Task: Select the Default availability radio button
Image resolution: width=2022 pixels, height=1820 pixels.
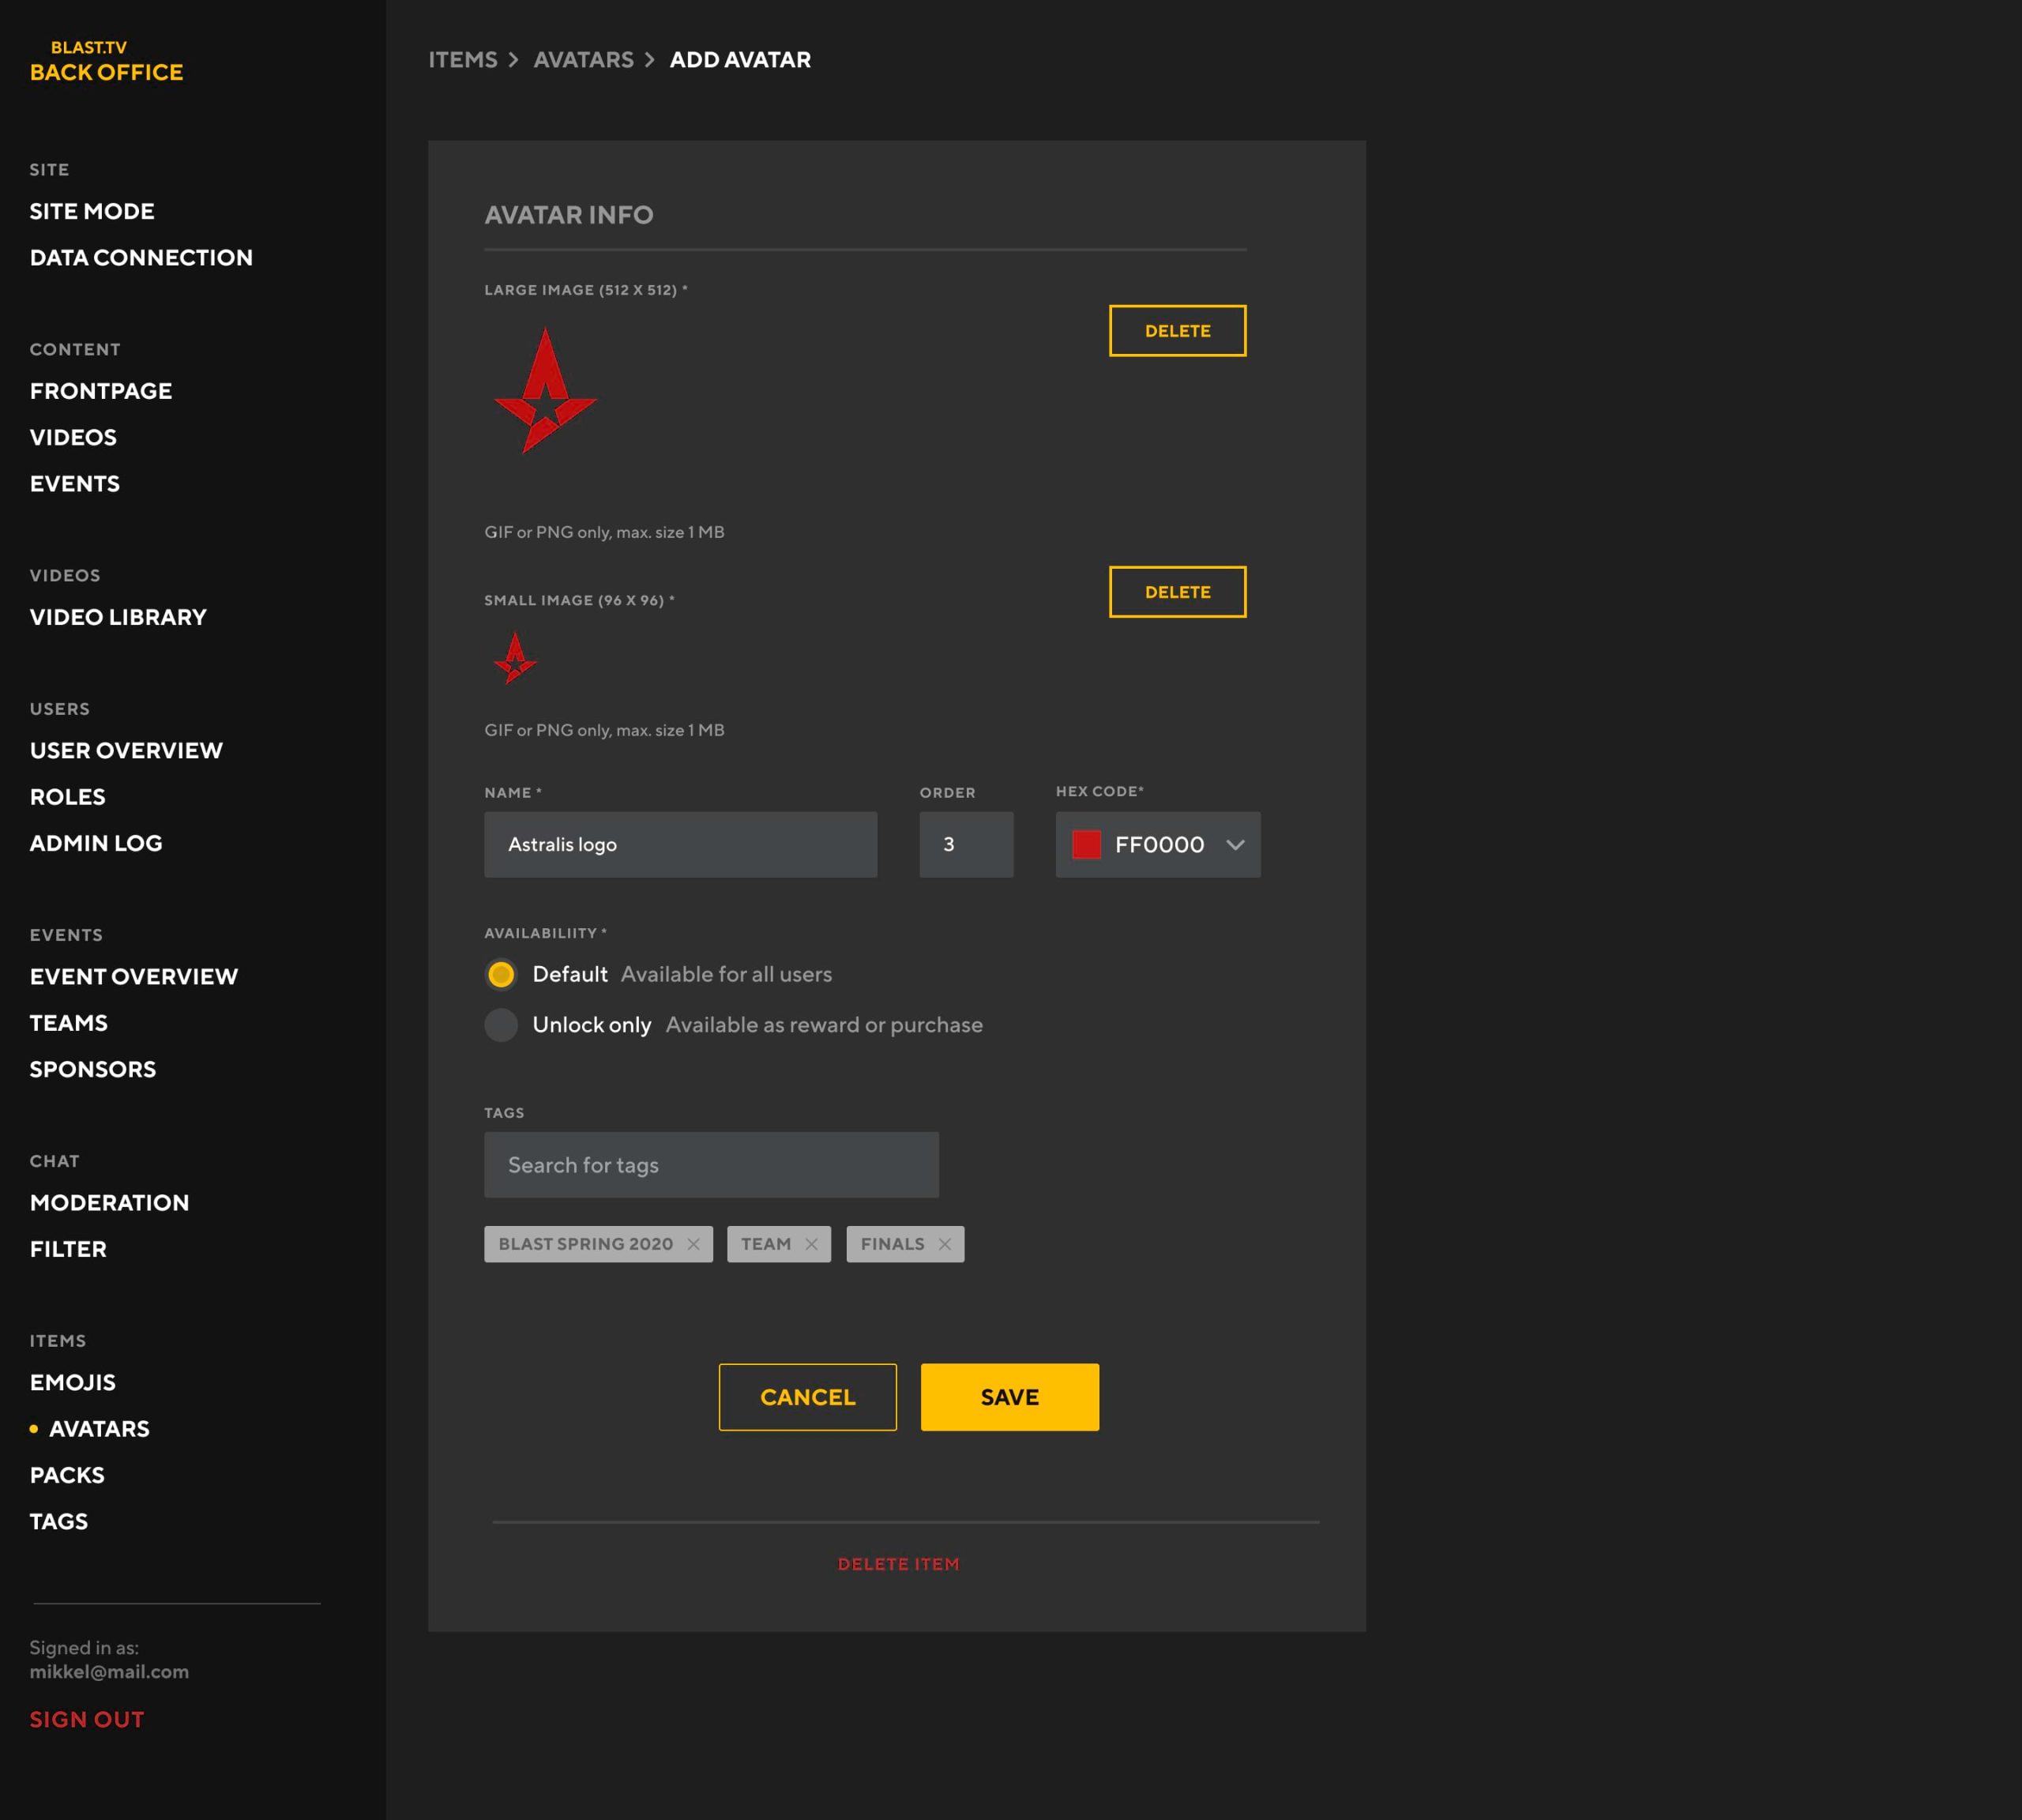Action: click(x=501, y=974)
